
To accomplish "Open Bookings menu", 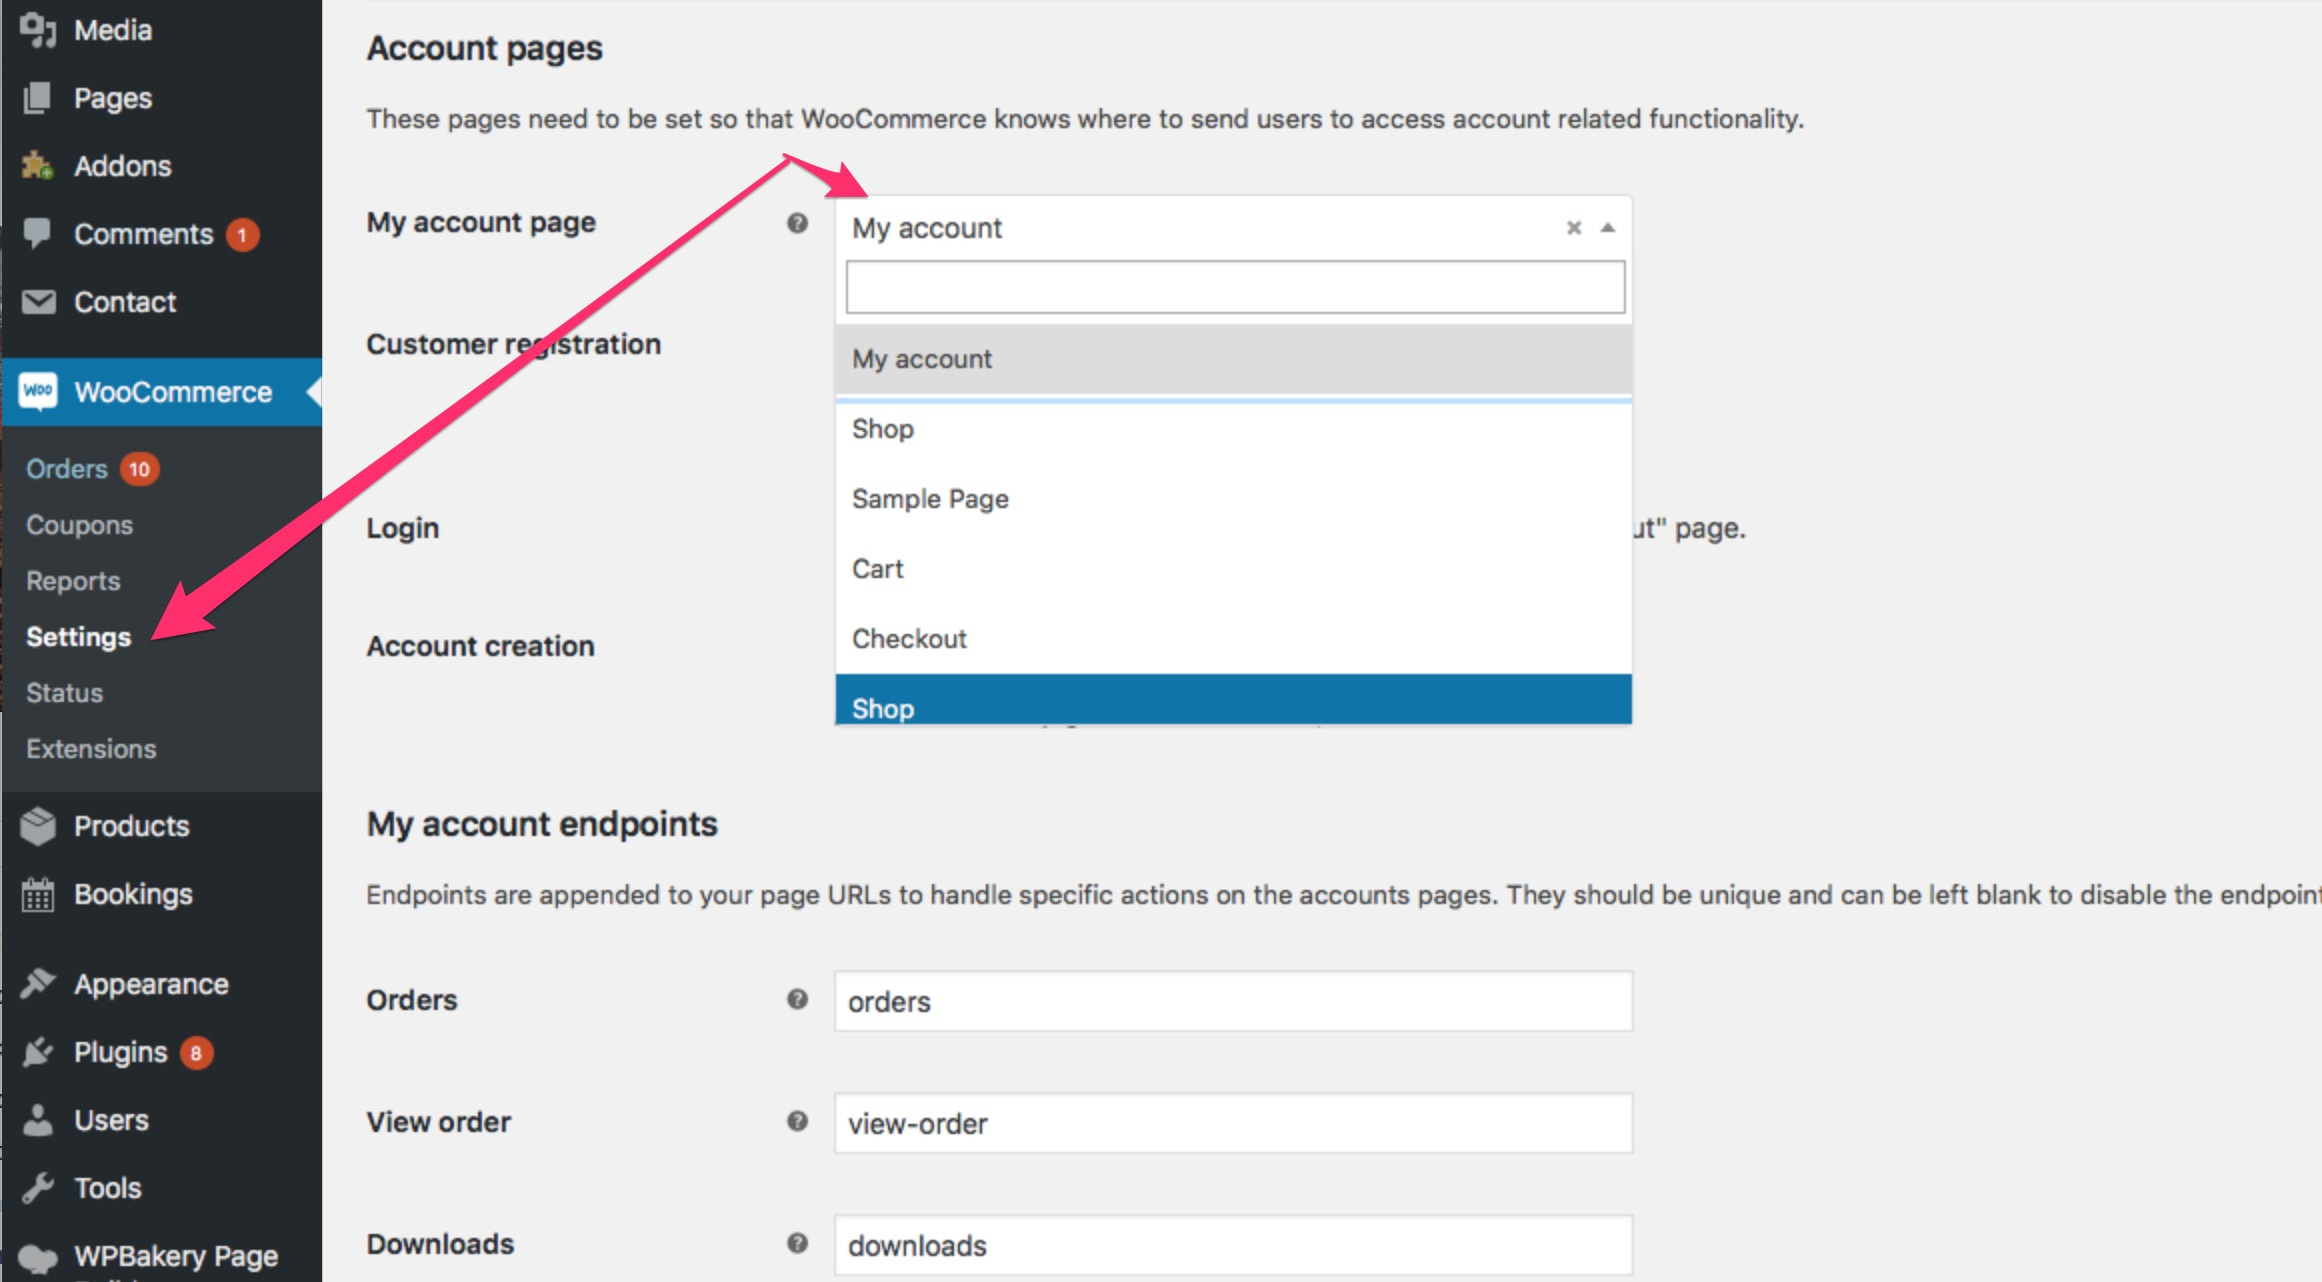I will point(134,894).
